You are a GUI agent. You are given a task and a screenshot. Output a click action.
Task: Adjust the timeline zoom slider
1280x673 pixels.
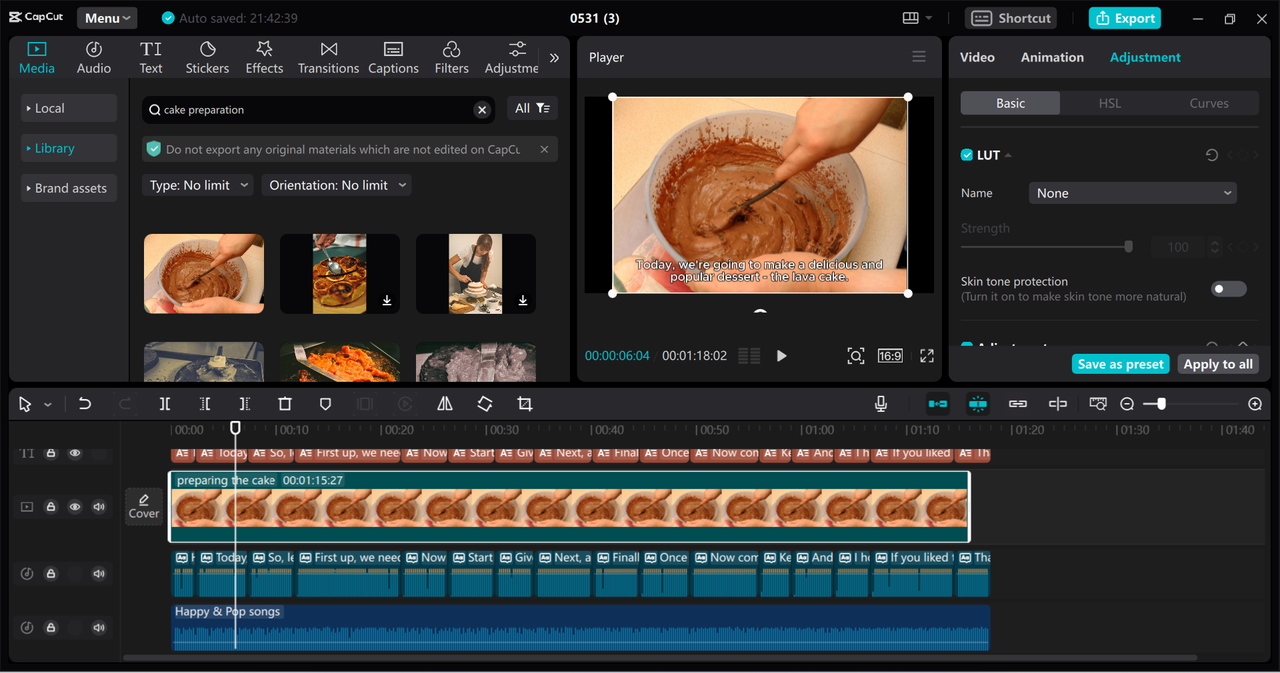pos(1160,404)
